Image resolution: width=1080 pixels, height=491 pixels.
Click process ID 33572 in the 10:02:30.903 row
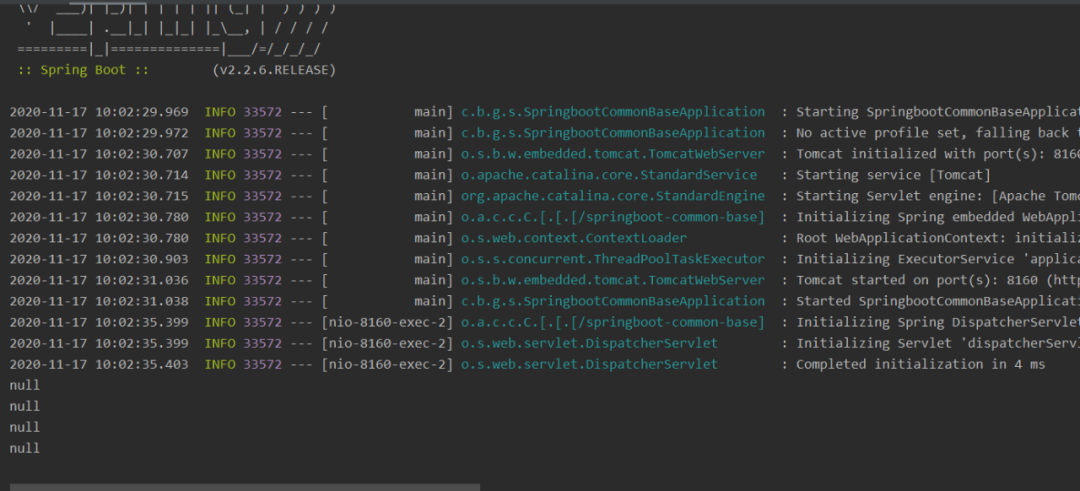coord(262,260)
